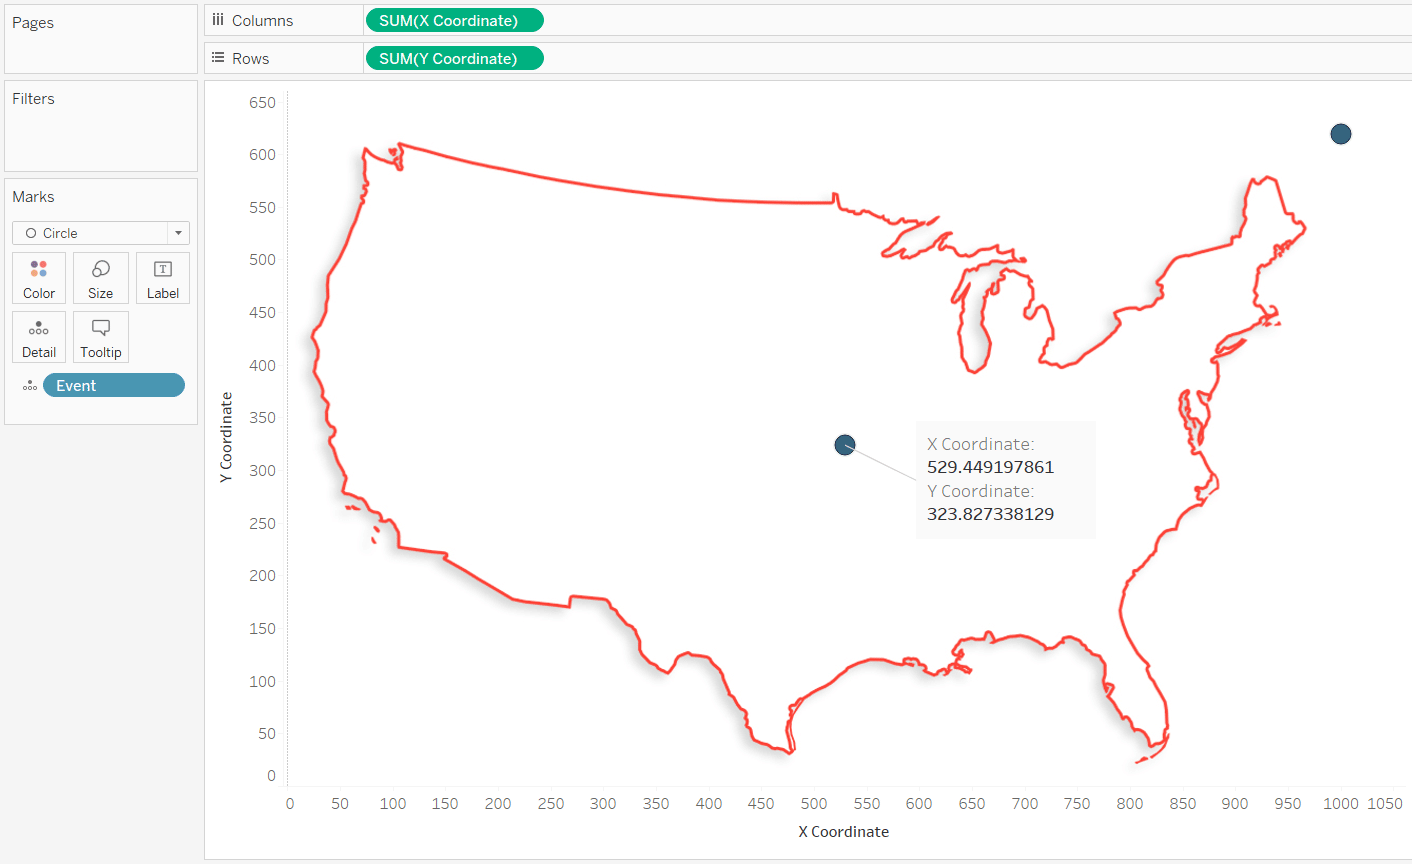
Task: Open the Color property on the Marks card
Action: coord(38,278)
